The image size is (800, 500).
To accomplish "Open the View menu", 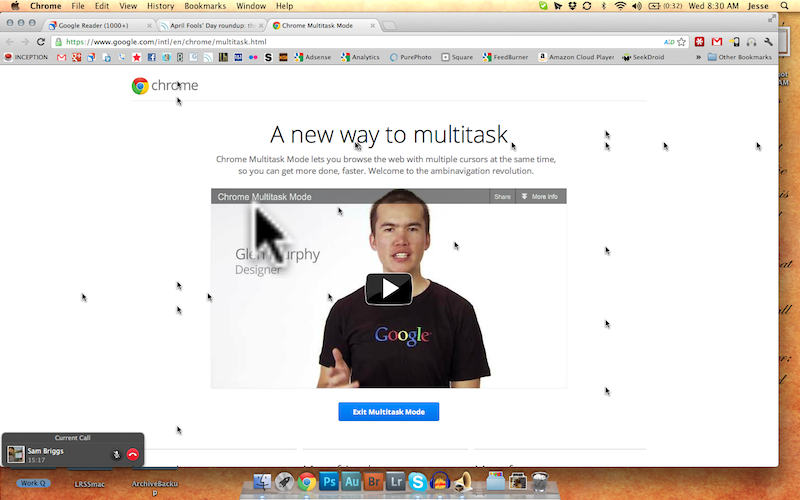I will (128, 6).
